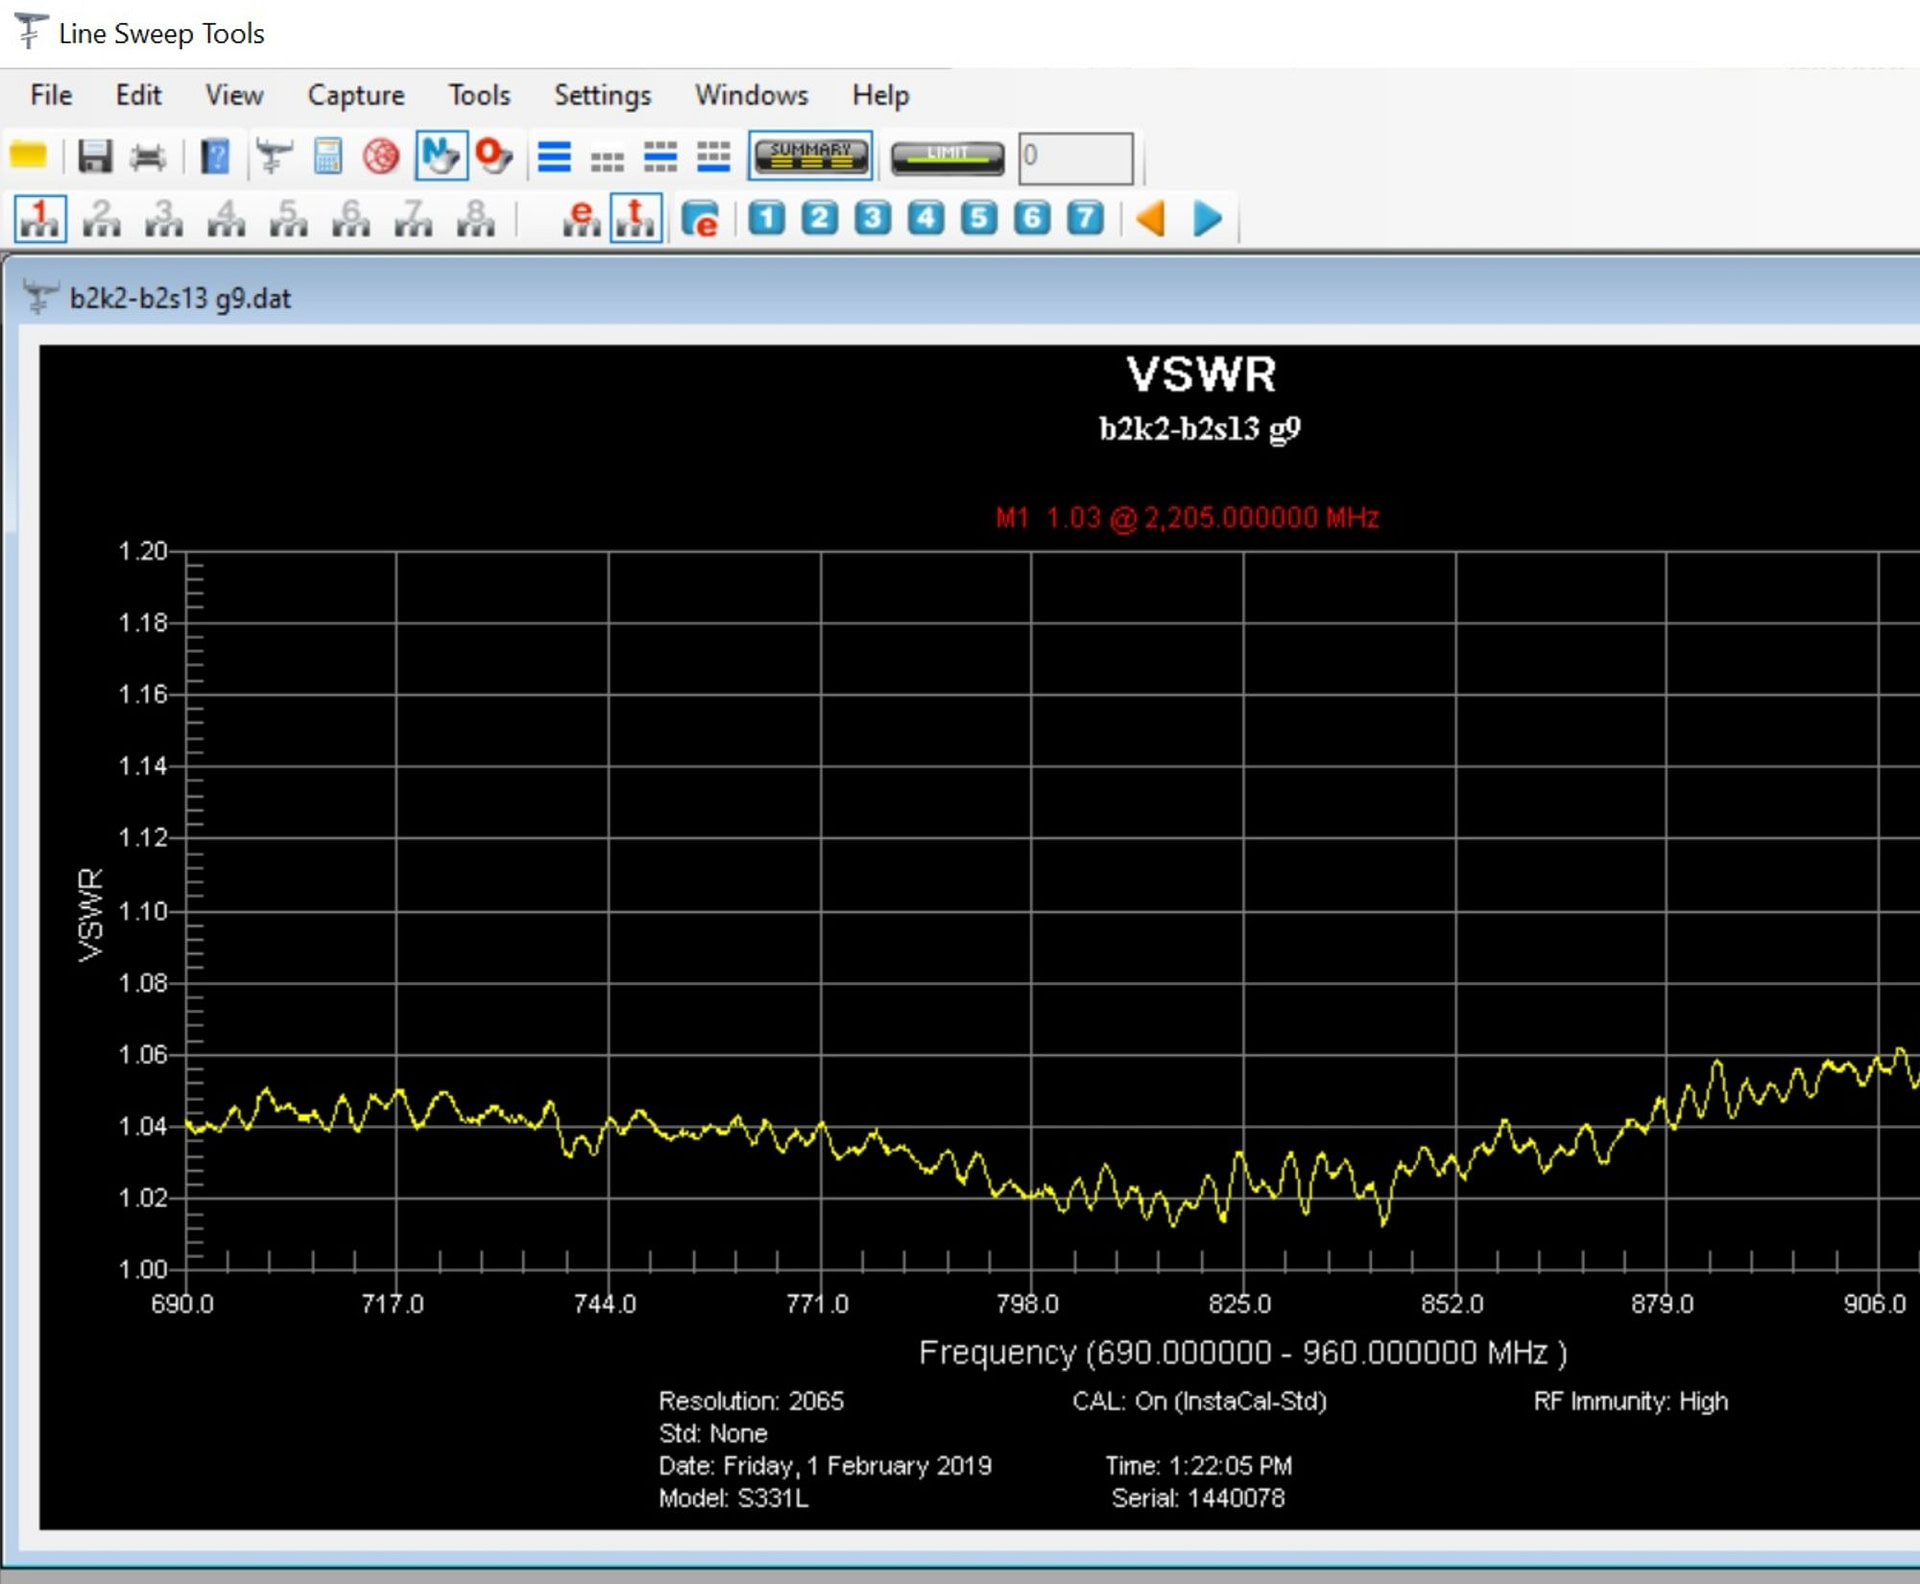1920x1584 pixels.
Task: Click the blue help book icon
Action: [215, 156]
